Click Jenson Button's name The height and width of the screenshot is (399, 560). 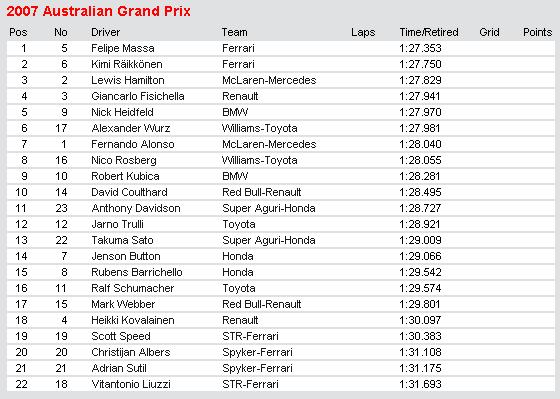coord(126,256)
